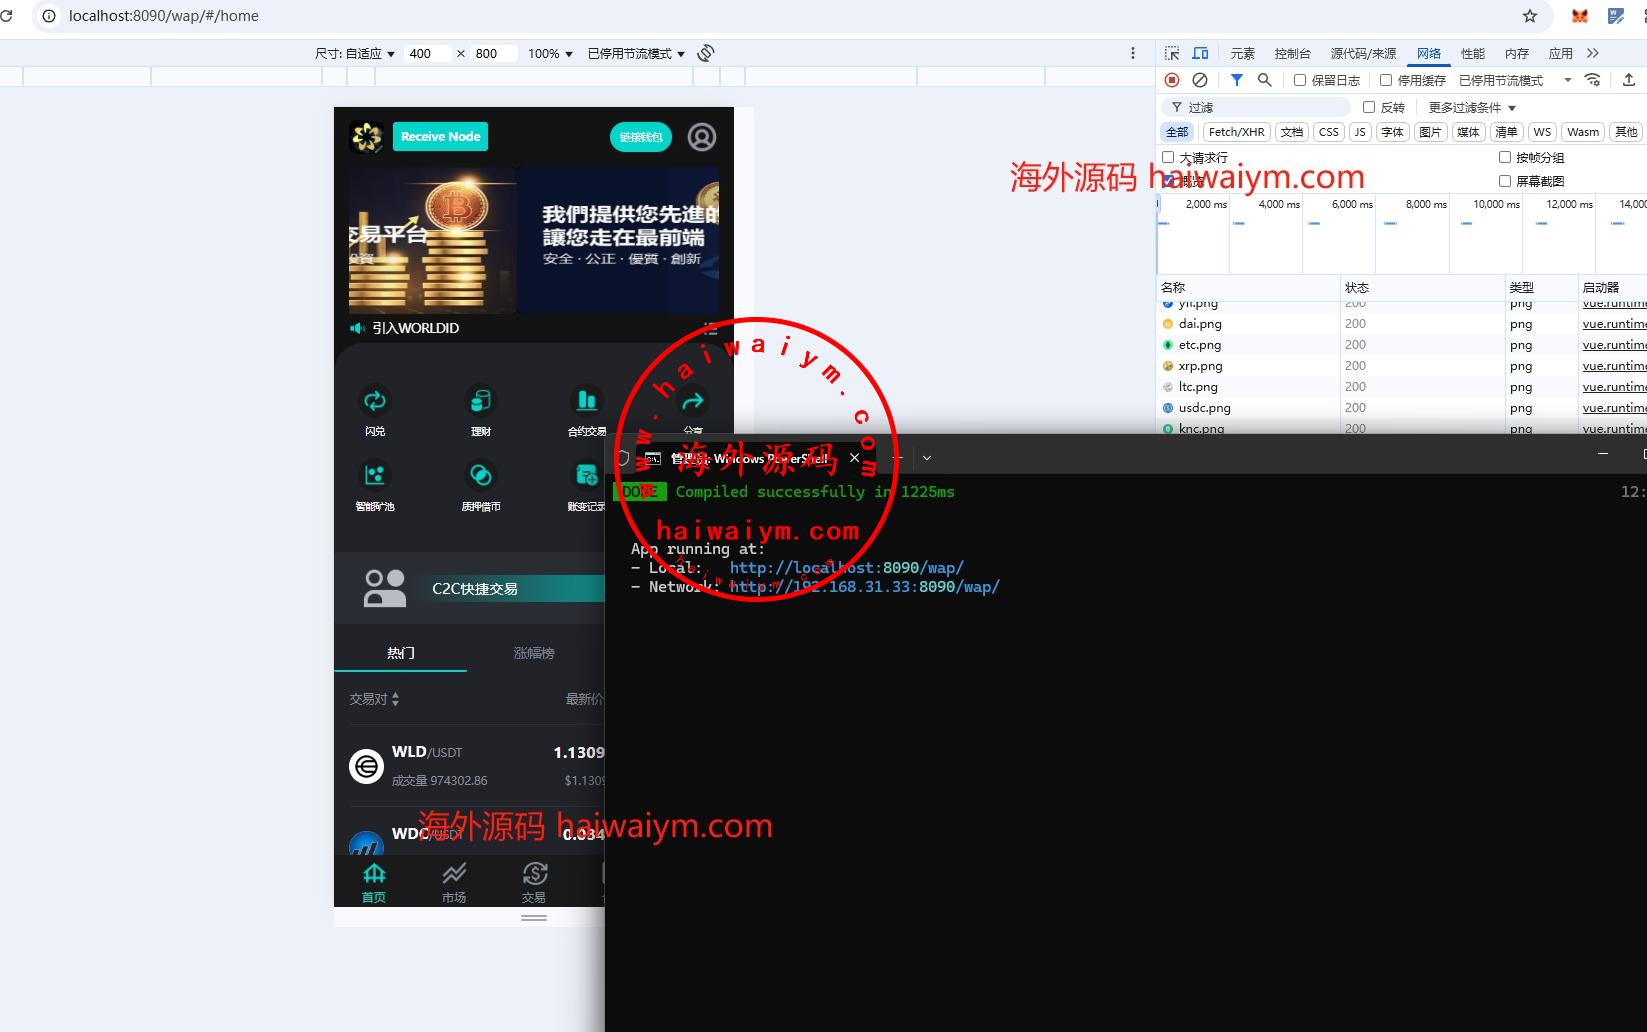Switch to the 控制台 DevTools tab

coord(1292,53)
